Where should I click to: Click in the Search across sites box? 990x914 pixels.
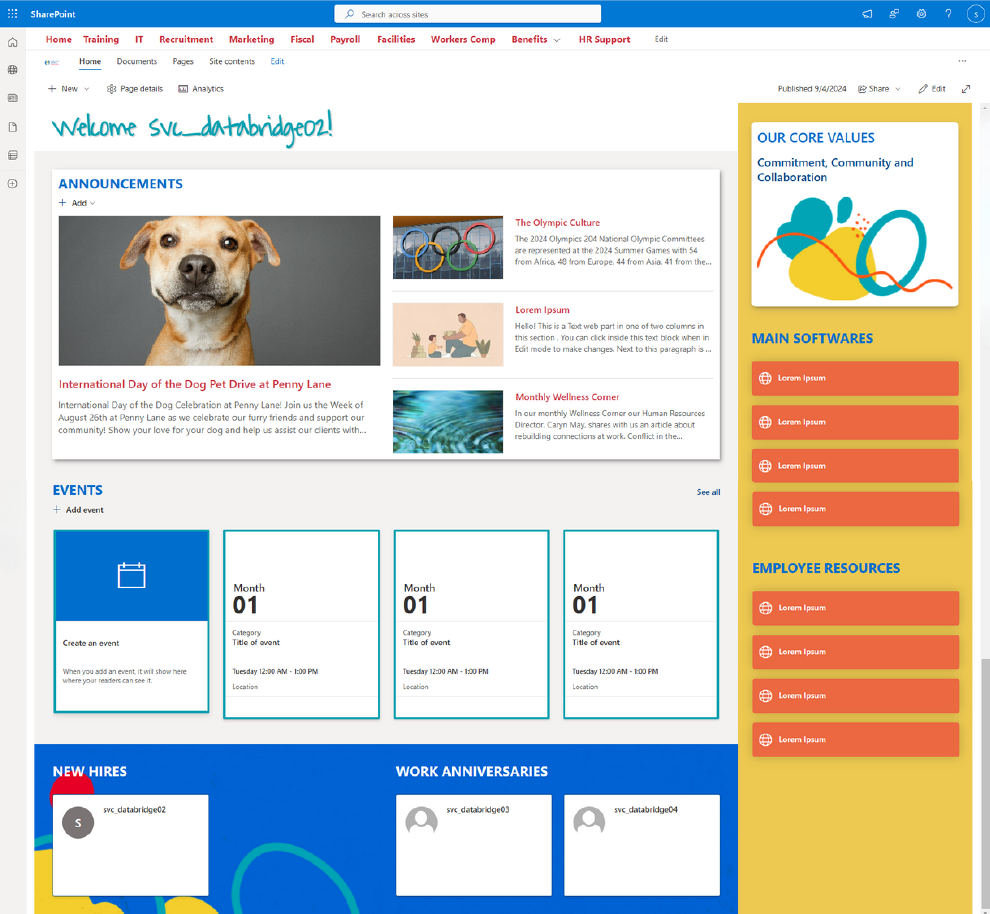pyautogui.click(x=467, y=14)
